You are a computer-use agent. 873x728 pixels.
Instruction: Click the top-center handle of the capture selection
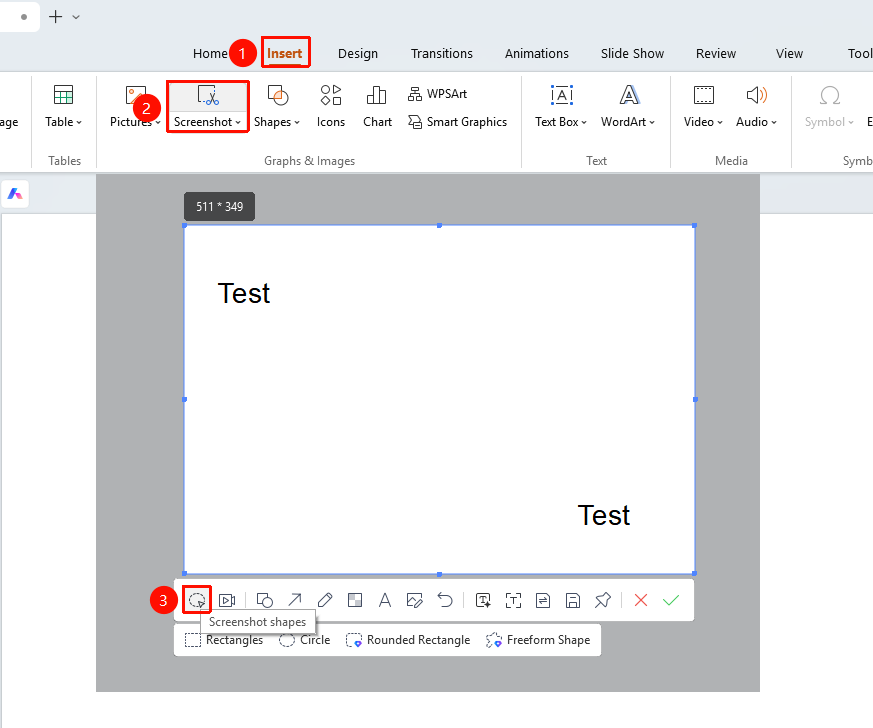tap(440, 225)
